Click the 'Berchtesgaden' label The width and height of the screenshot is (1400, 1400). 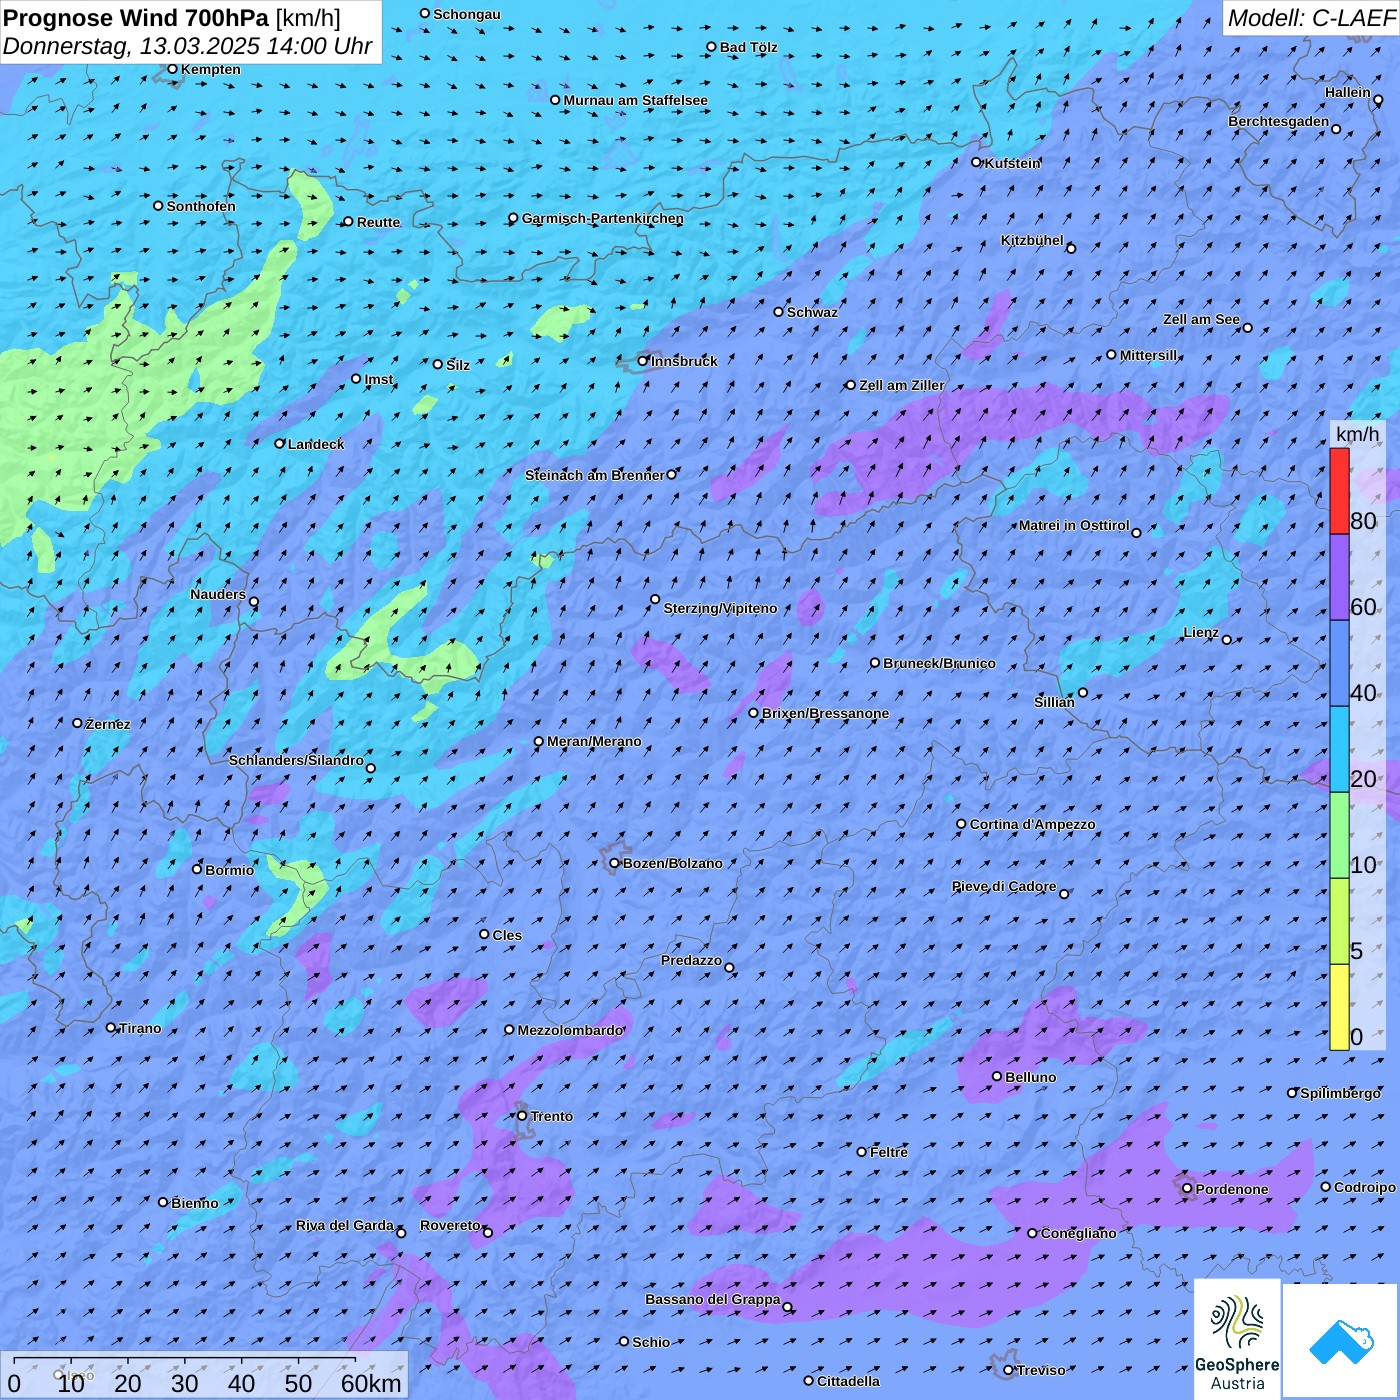(1279, 121)
